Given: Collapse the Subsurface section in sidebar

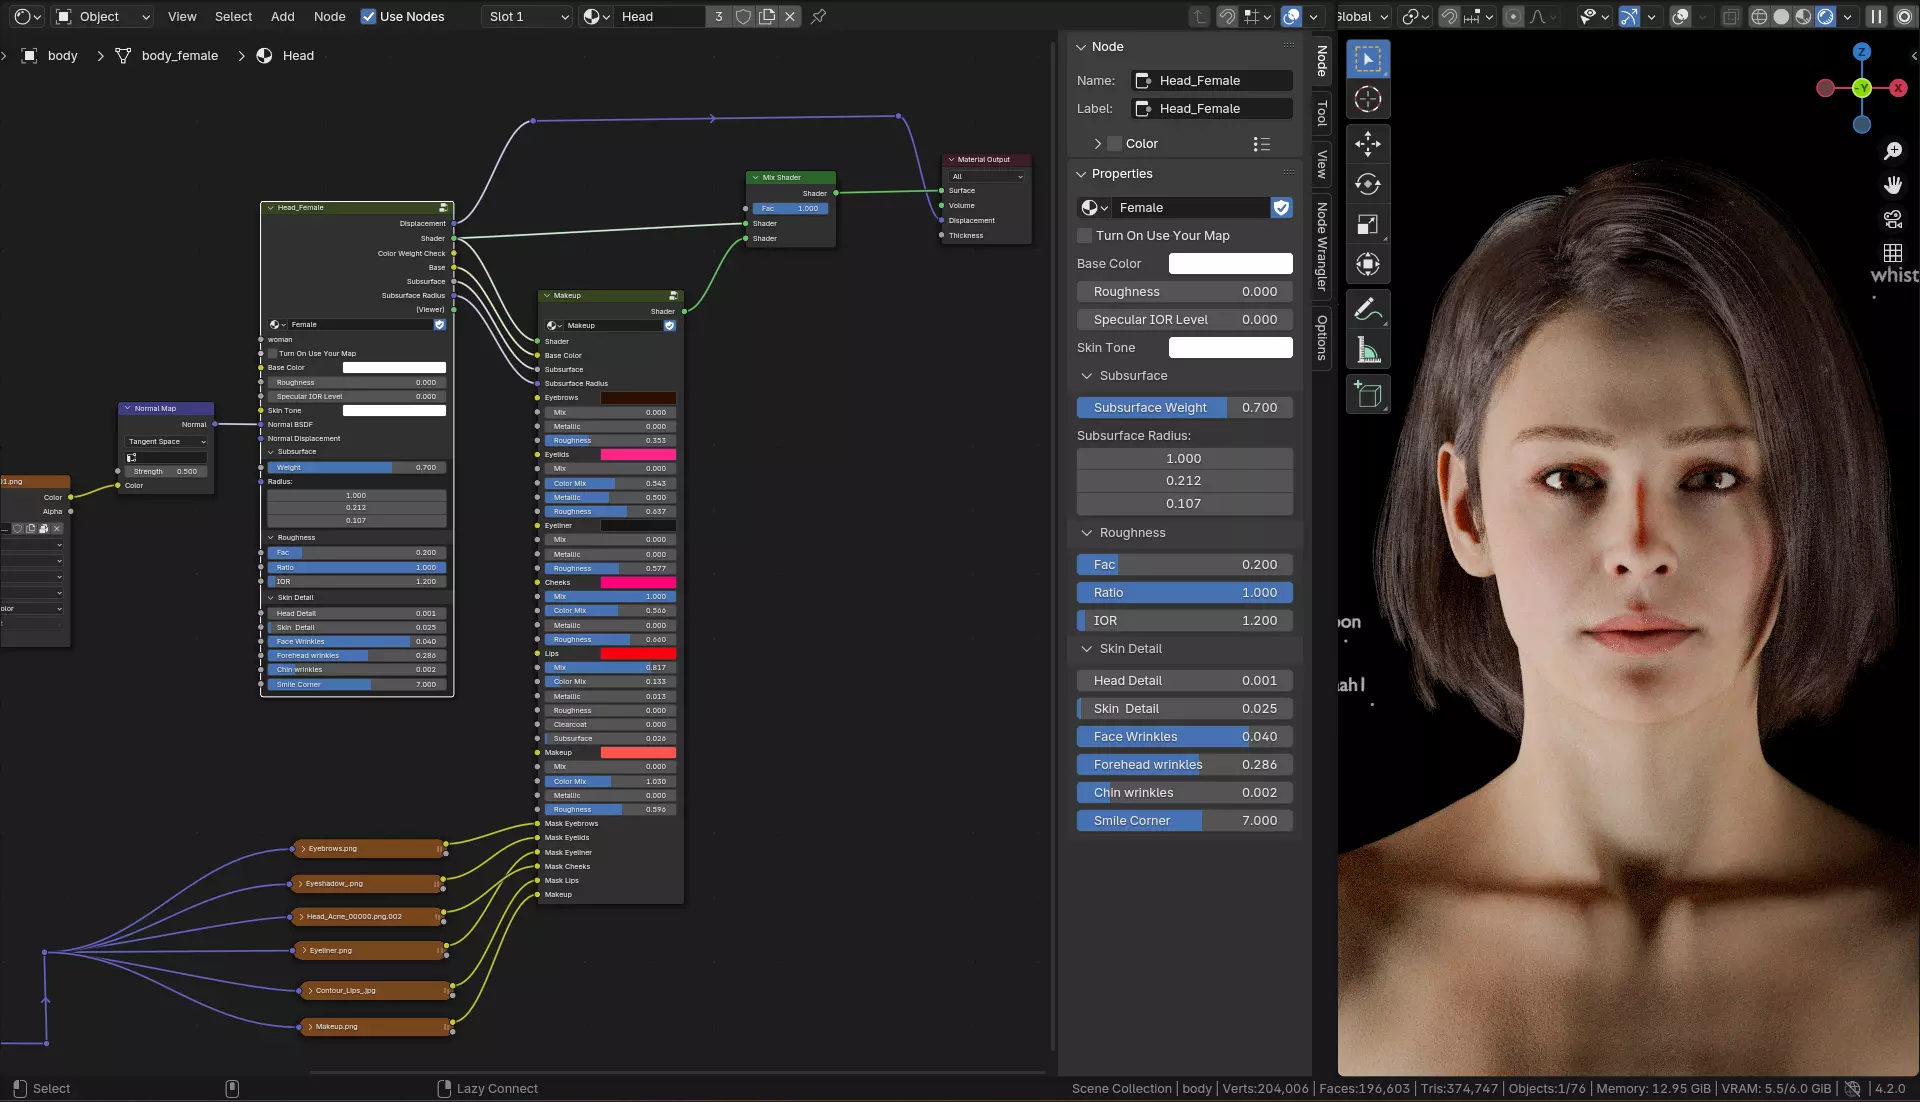Looking at the screenshot, I should [1087, 376].
